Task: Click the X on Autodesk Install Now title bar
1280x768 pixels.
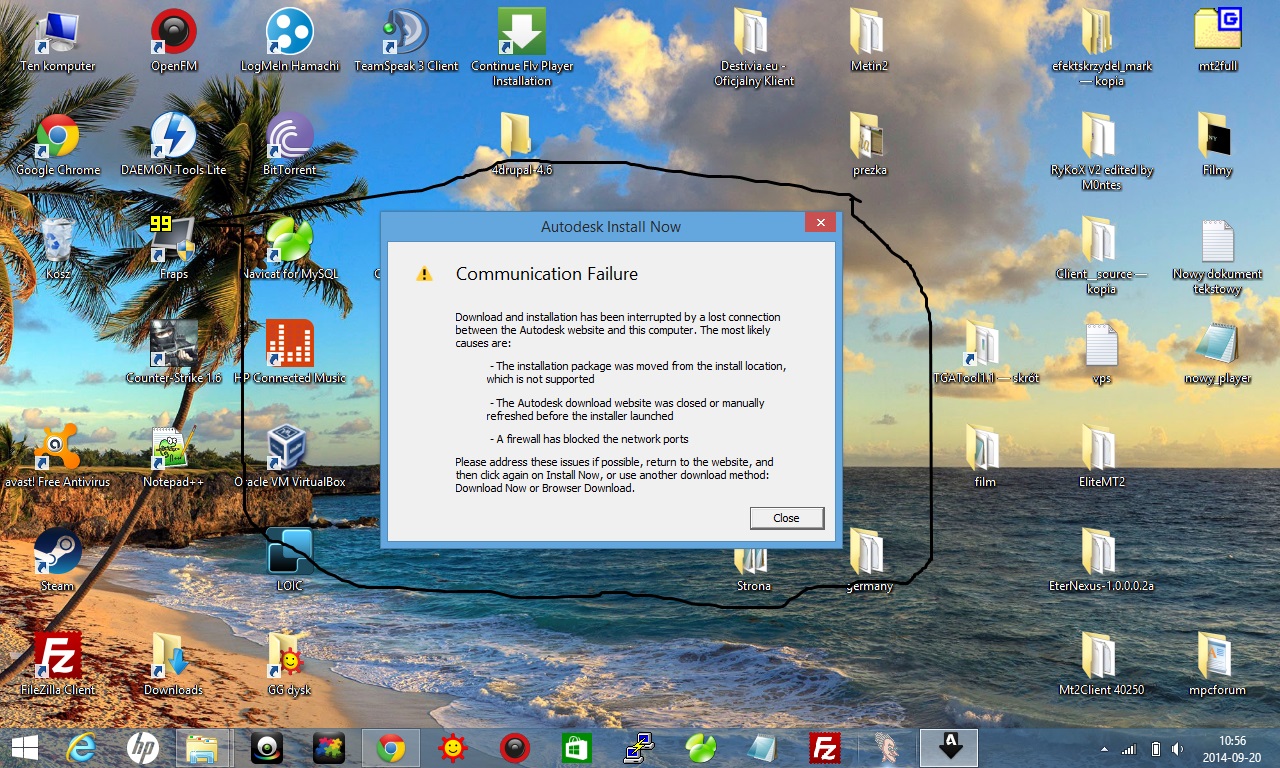Action: [x=820, y=223]
